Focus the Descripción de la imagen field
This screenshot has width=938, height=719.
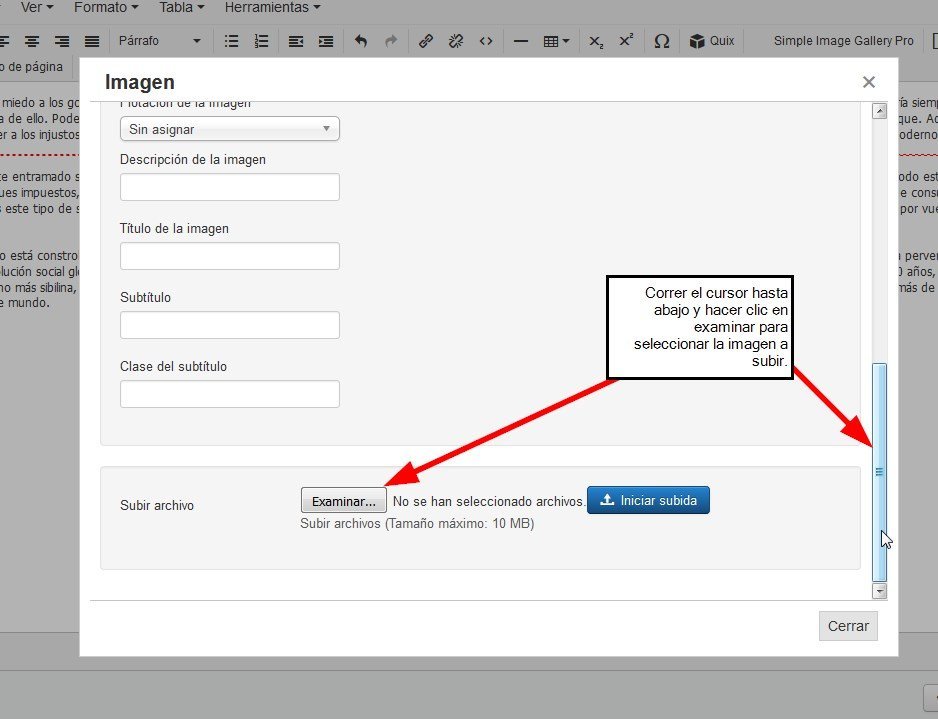pyautogui.click(x=230, y=187)
